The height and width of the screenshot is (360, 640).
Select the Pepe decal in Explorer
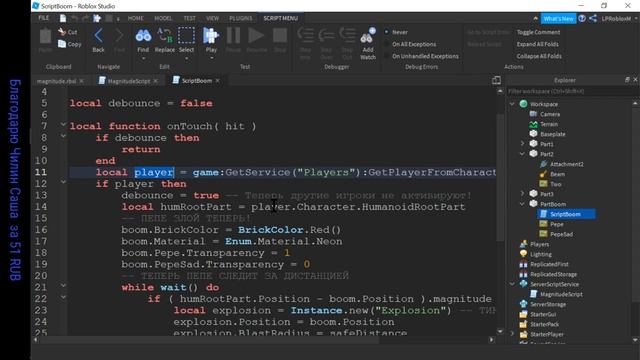point(556,224)
